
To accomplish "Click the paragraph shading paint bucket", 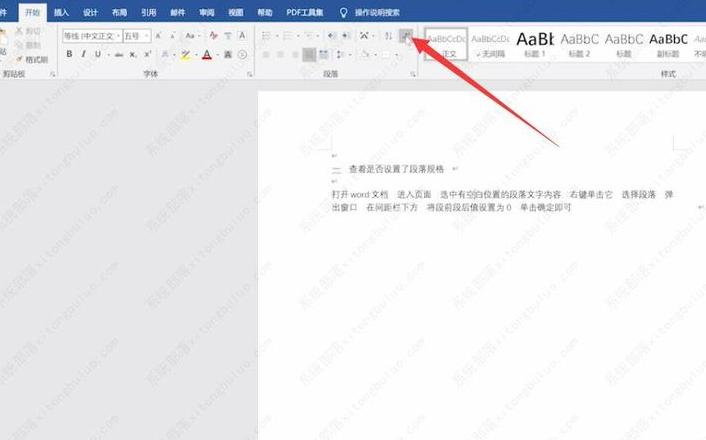I will (365, 54).
